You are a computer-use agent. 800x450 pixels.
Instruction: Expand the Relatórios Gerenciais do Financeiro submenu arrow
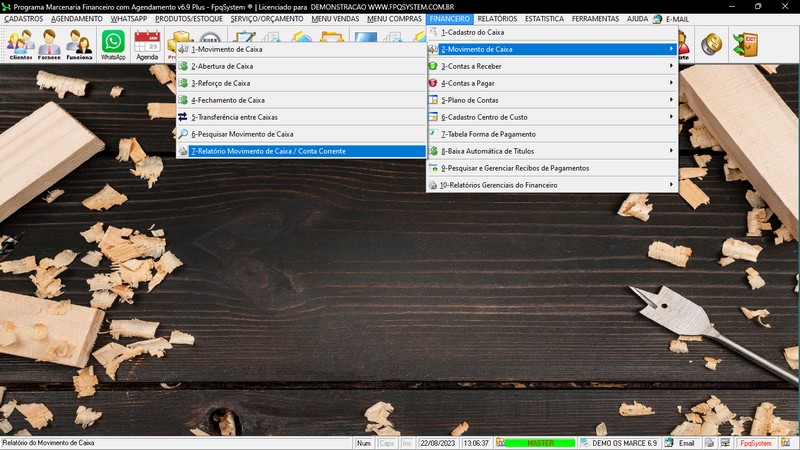(x=670, y=185)
